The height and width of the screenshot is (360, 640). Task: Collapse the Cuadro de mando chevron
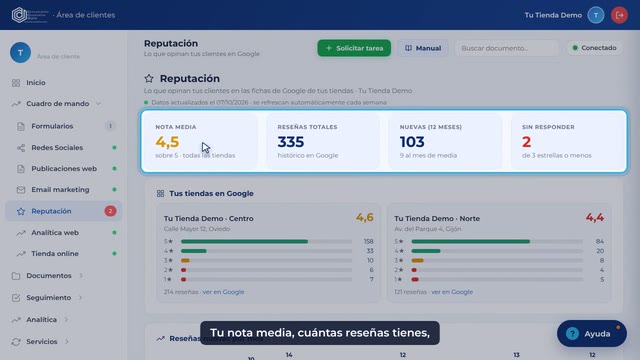point(98,104)
